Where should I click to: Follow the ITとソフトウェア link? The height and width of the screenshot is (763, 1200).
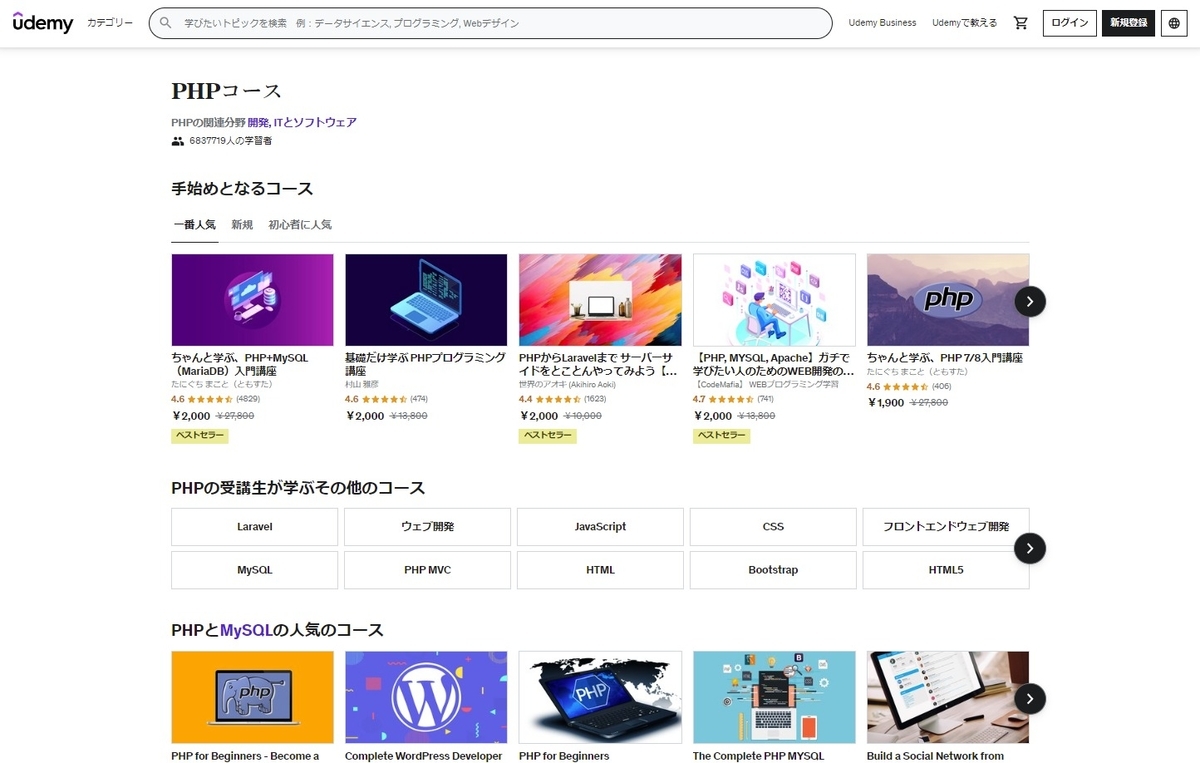tap(315, 122)
